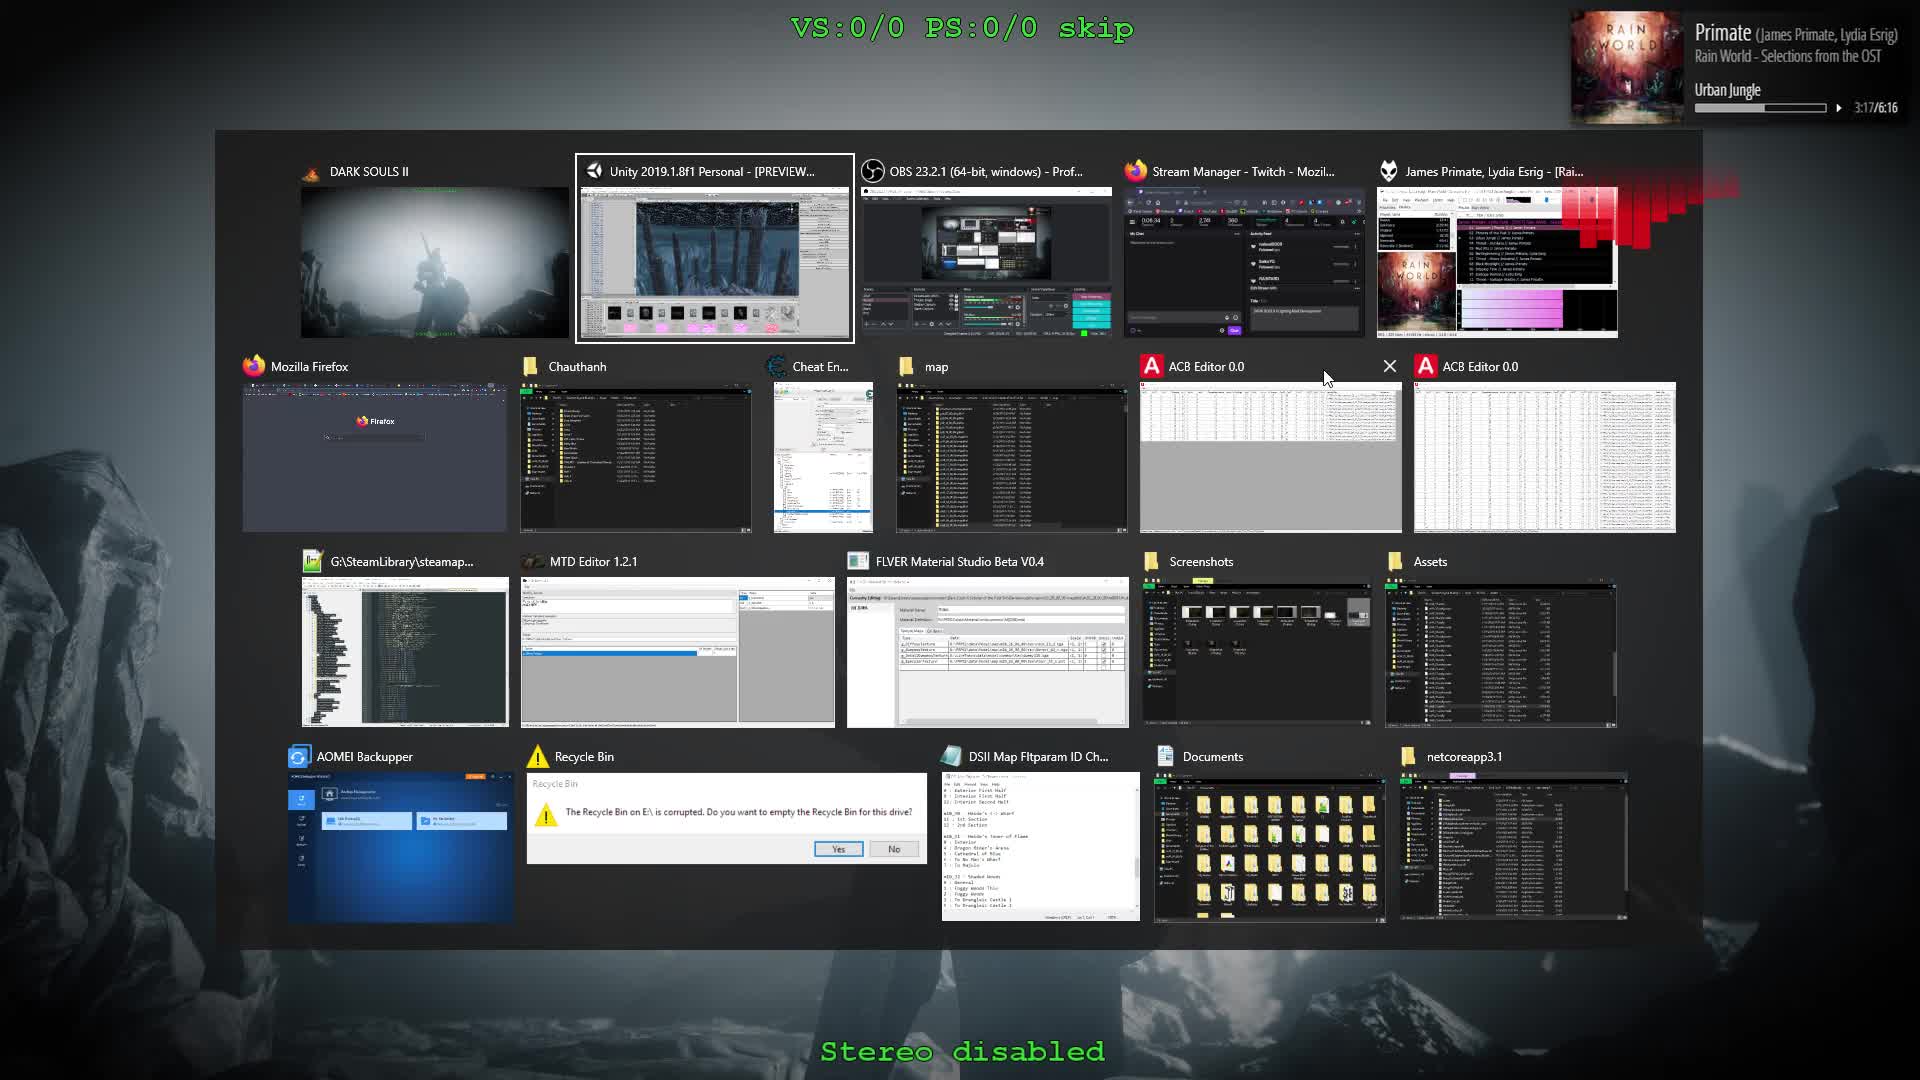Click the netcoreapp3.1 folder icon
Screen dimensions: 1920x1080
click(x=1409, y=756)
